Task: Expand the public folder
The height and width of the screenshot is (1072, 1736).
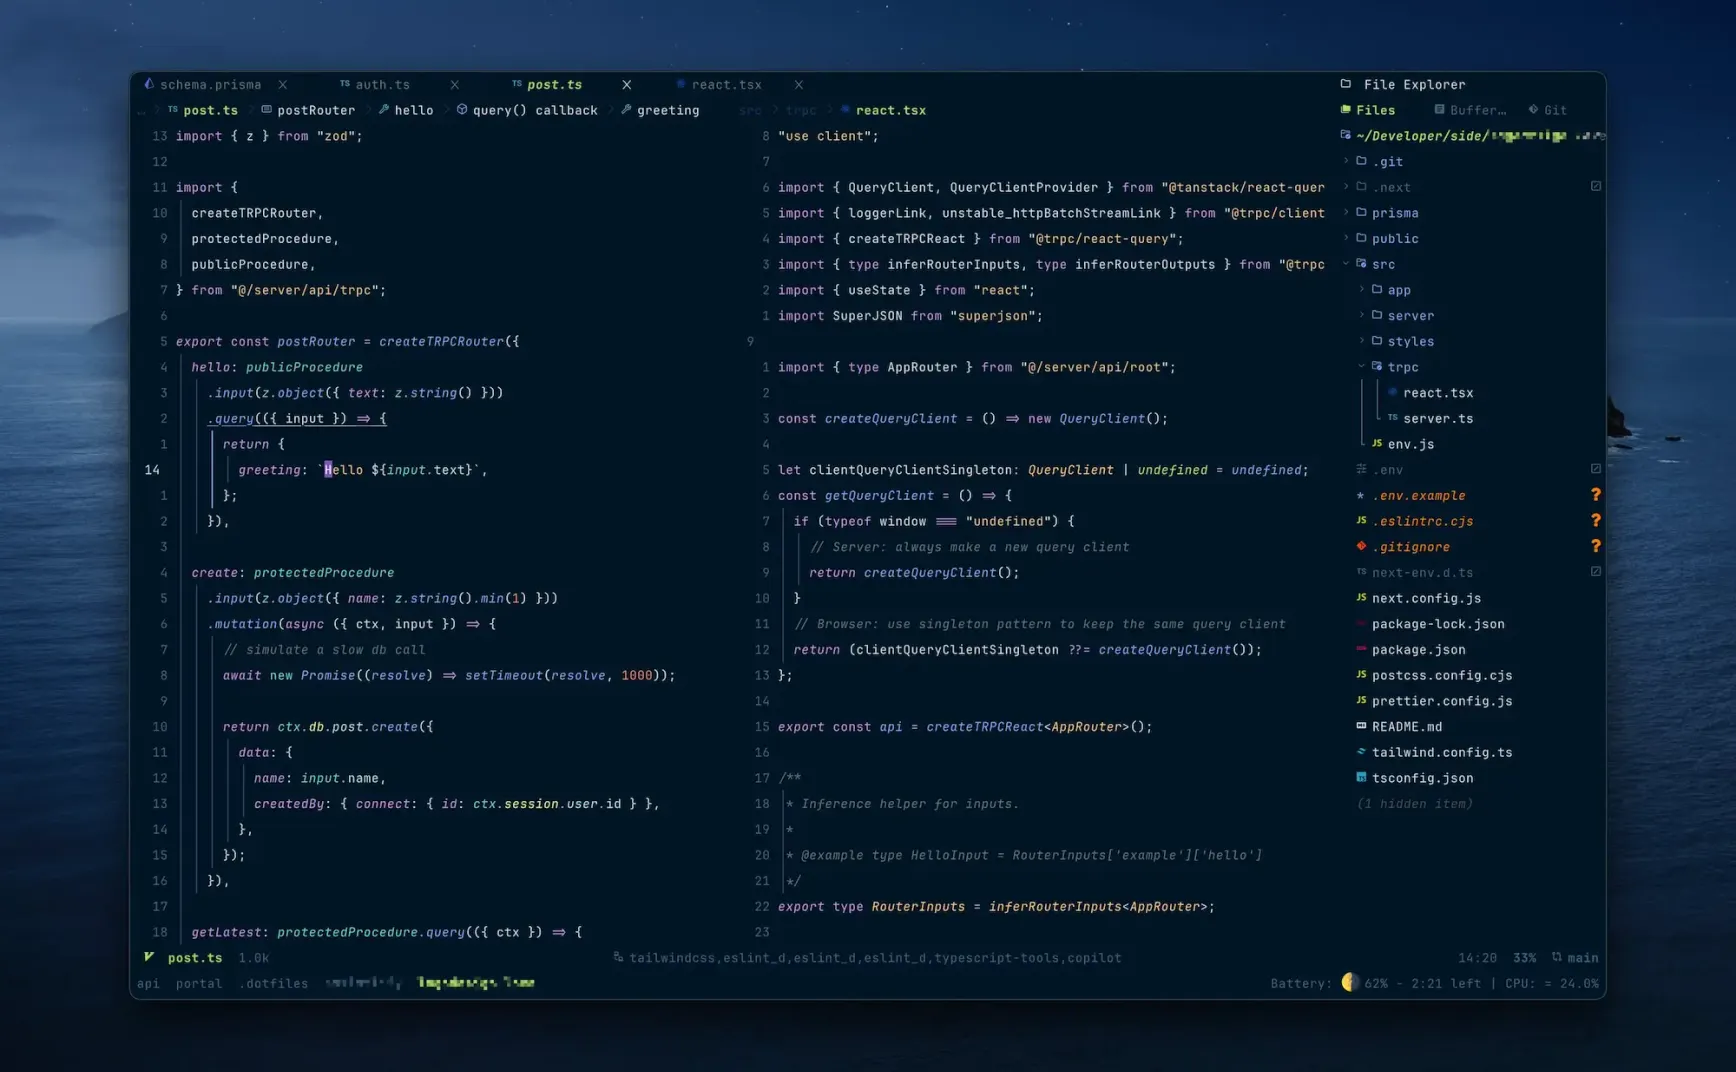Action: pos(1345,238)
